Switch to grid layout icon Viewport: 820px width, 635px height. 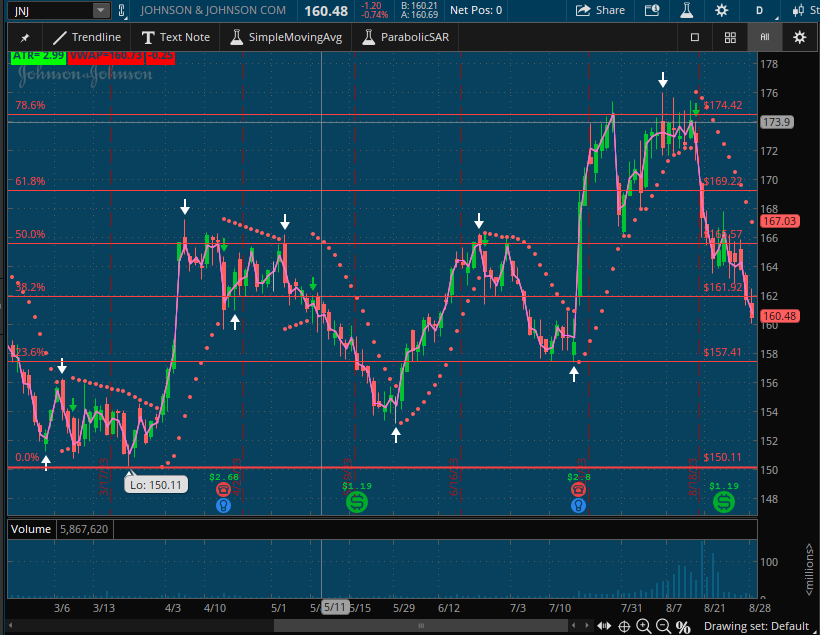click(x=730, y=37)
